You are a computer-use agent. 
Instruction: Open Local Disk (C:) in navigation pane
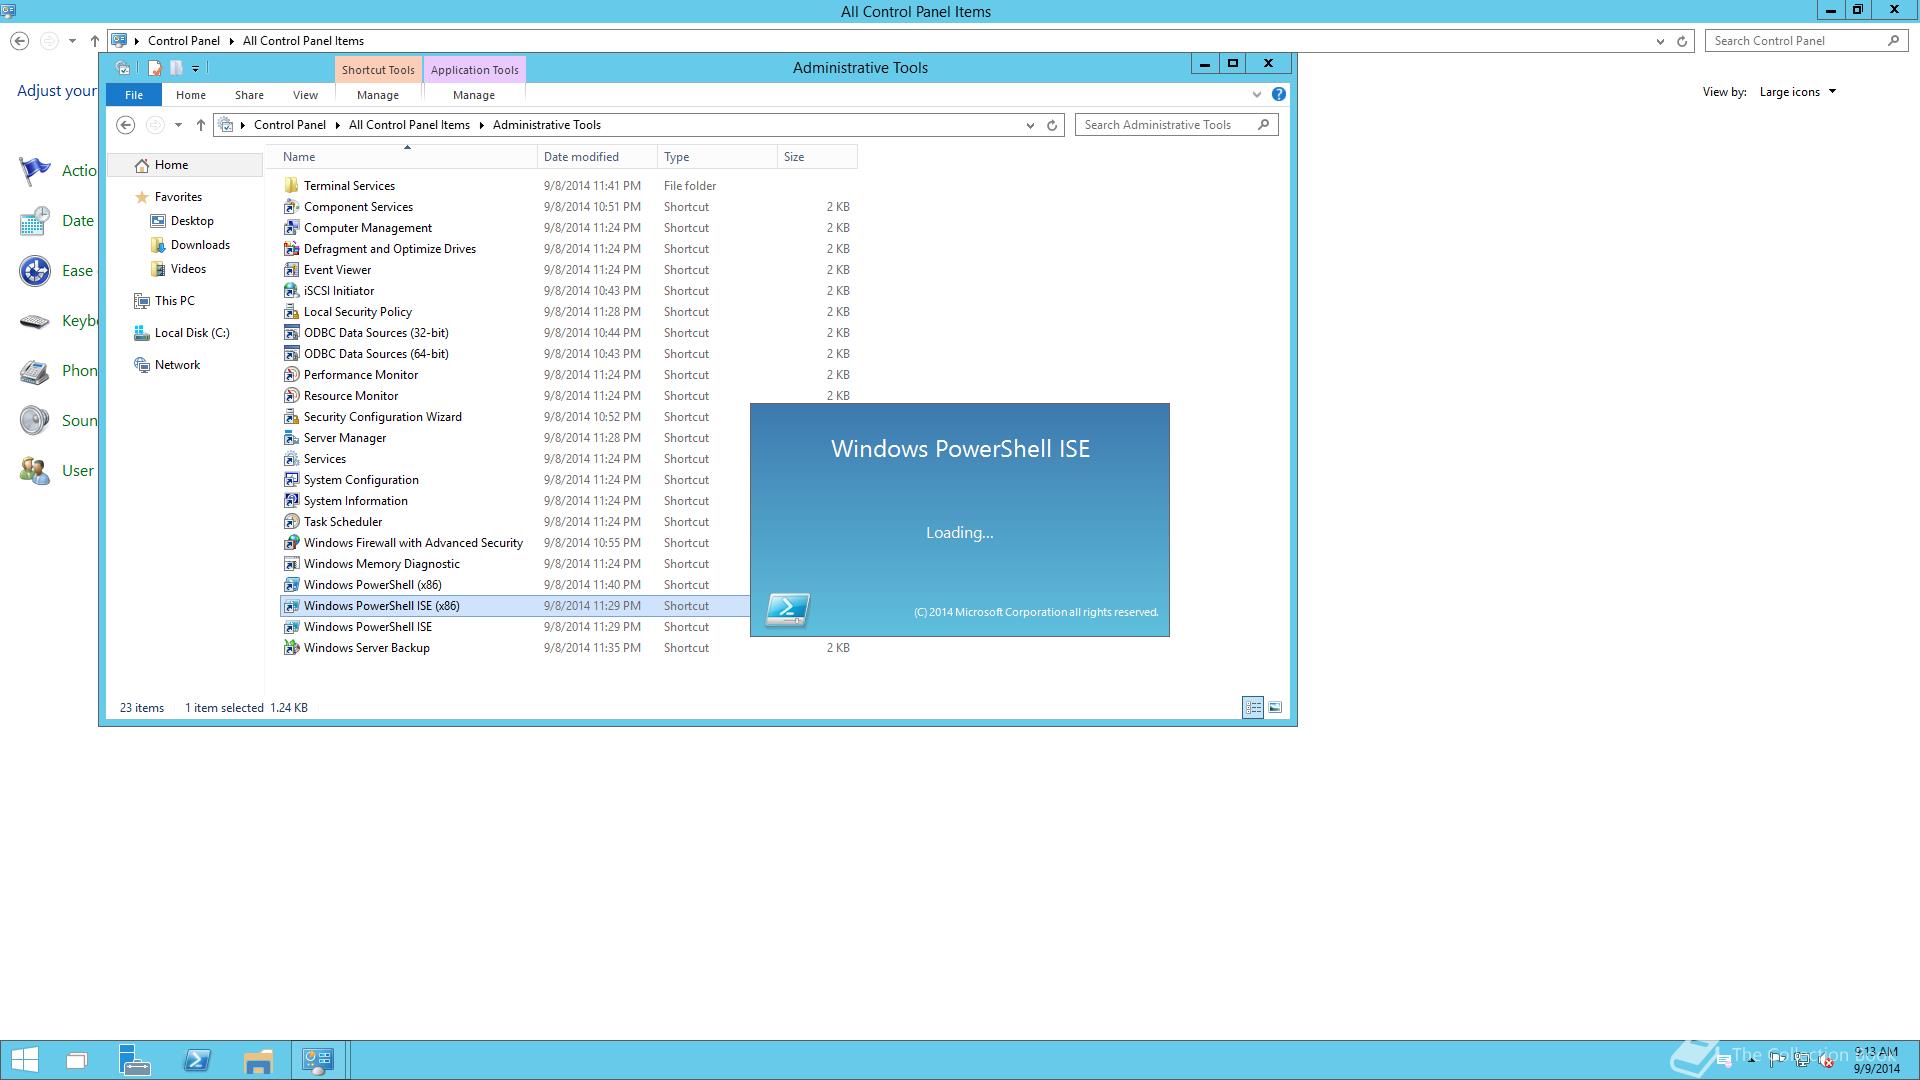(192, 333)
